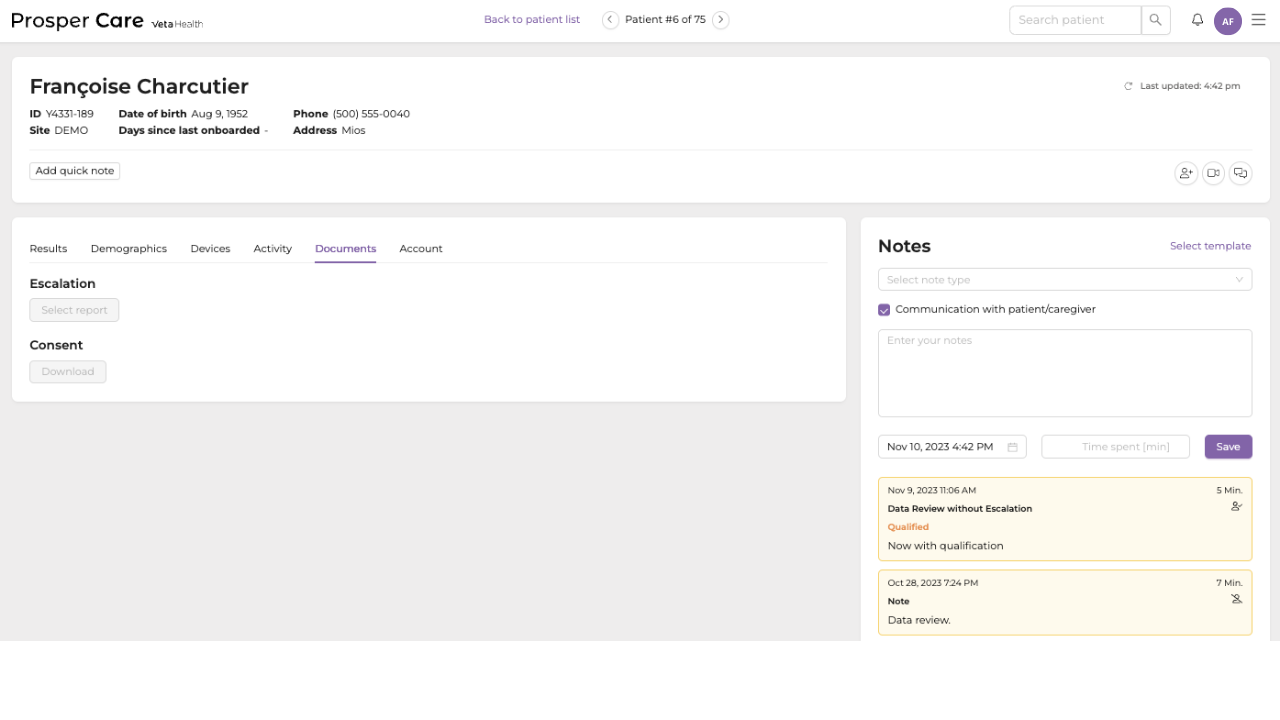Open the Oct 28 Data review note
This screenshot has width=1280, height=720.
[x=1065, y=603]
